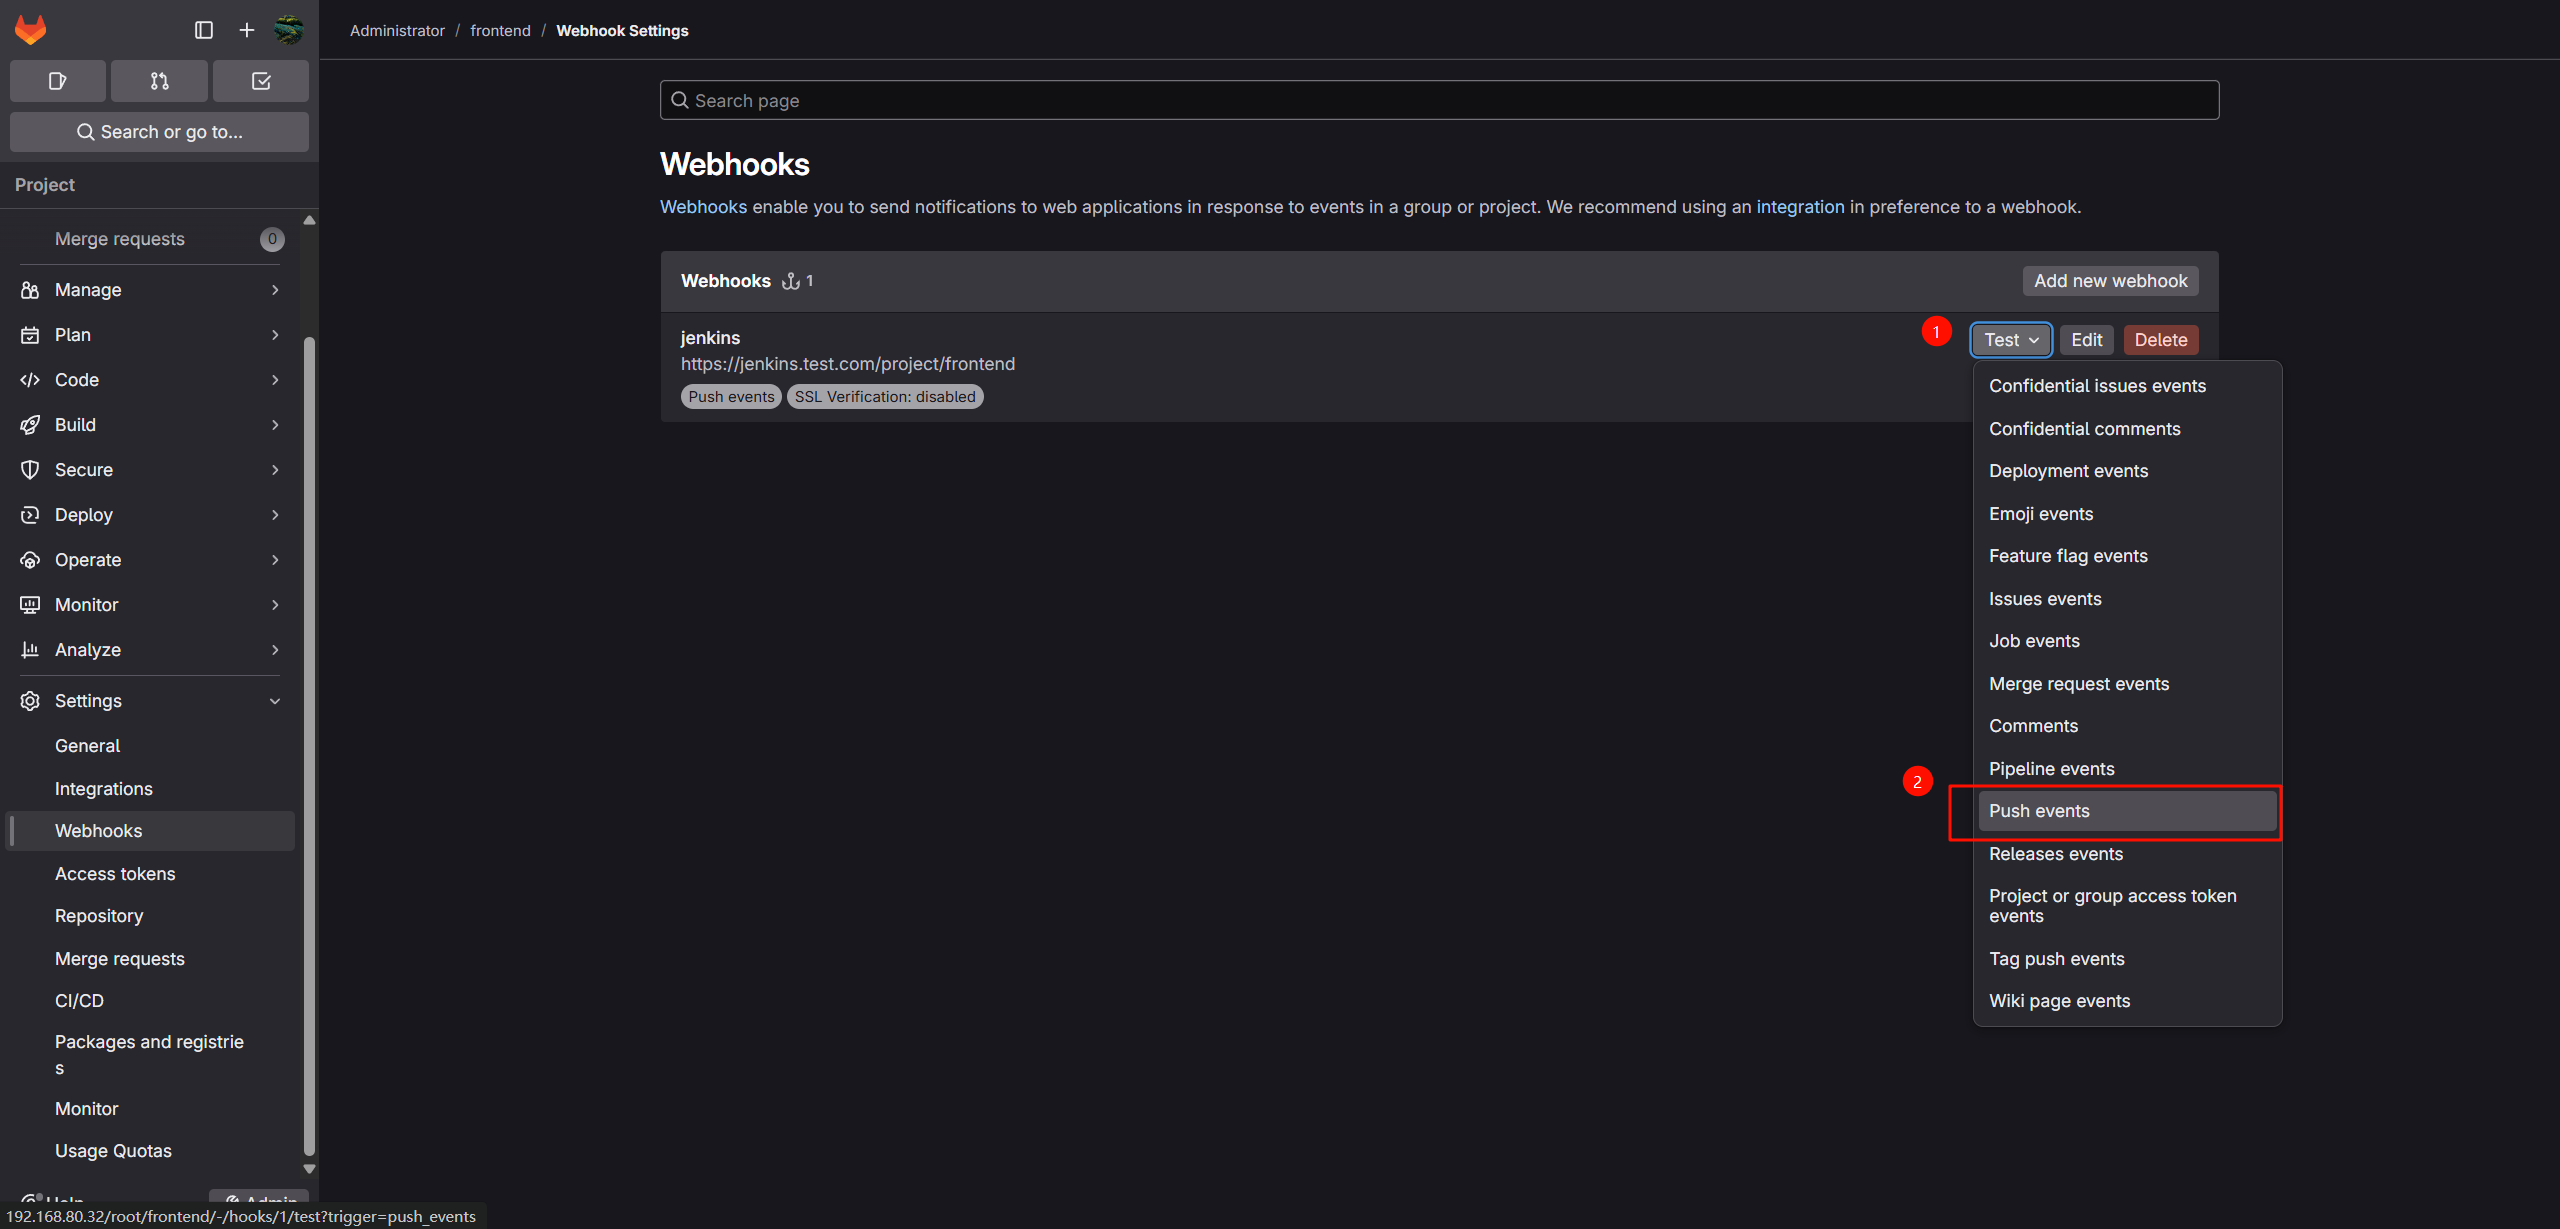This screenshot has width=2560, height=1229.
Task: Click the GitLab logo
Action: (31, 29)
